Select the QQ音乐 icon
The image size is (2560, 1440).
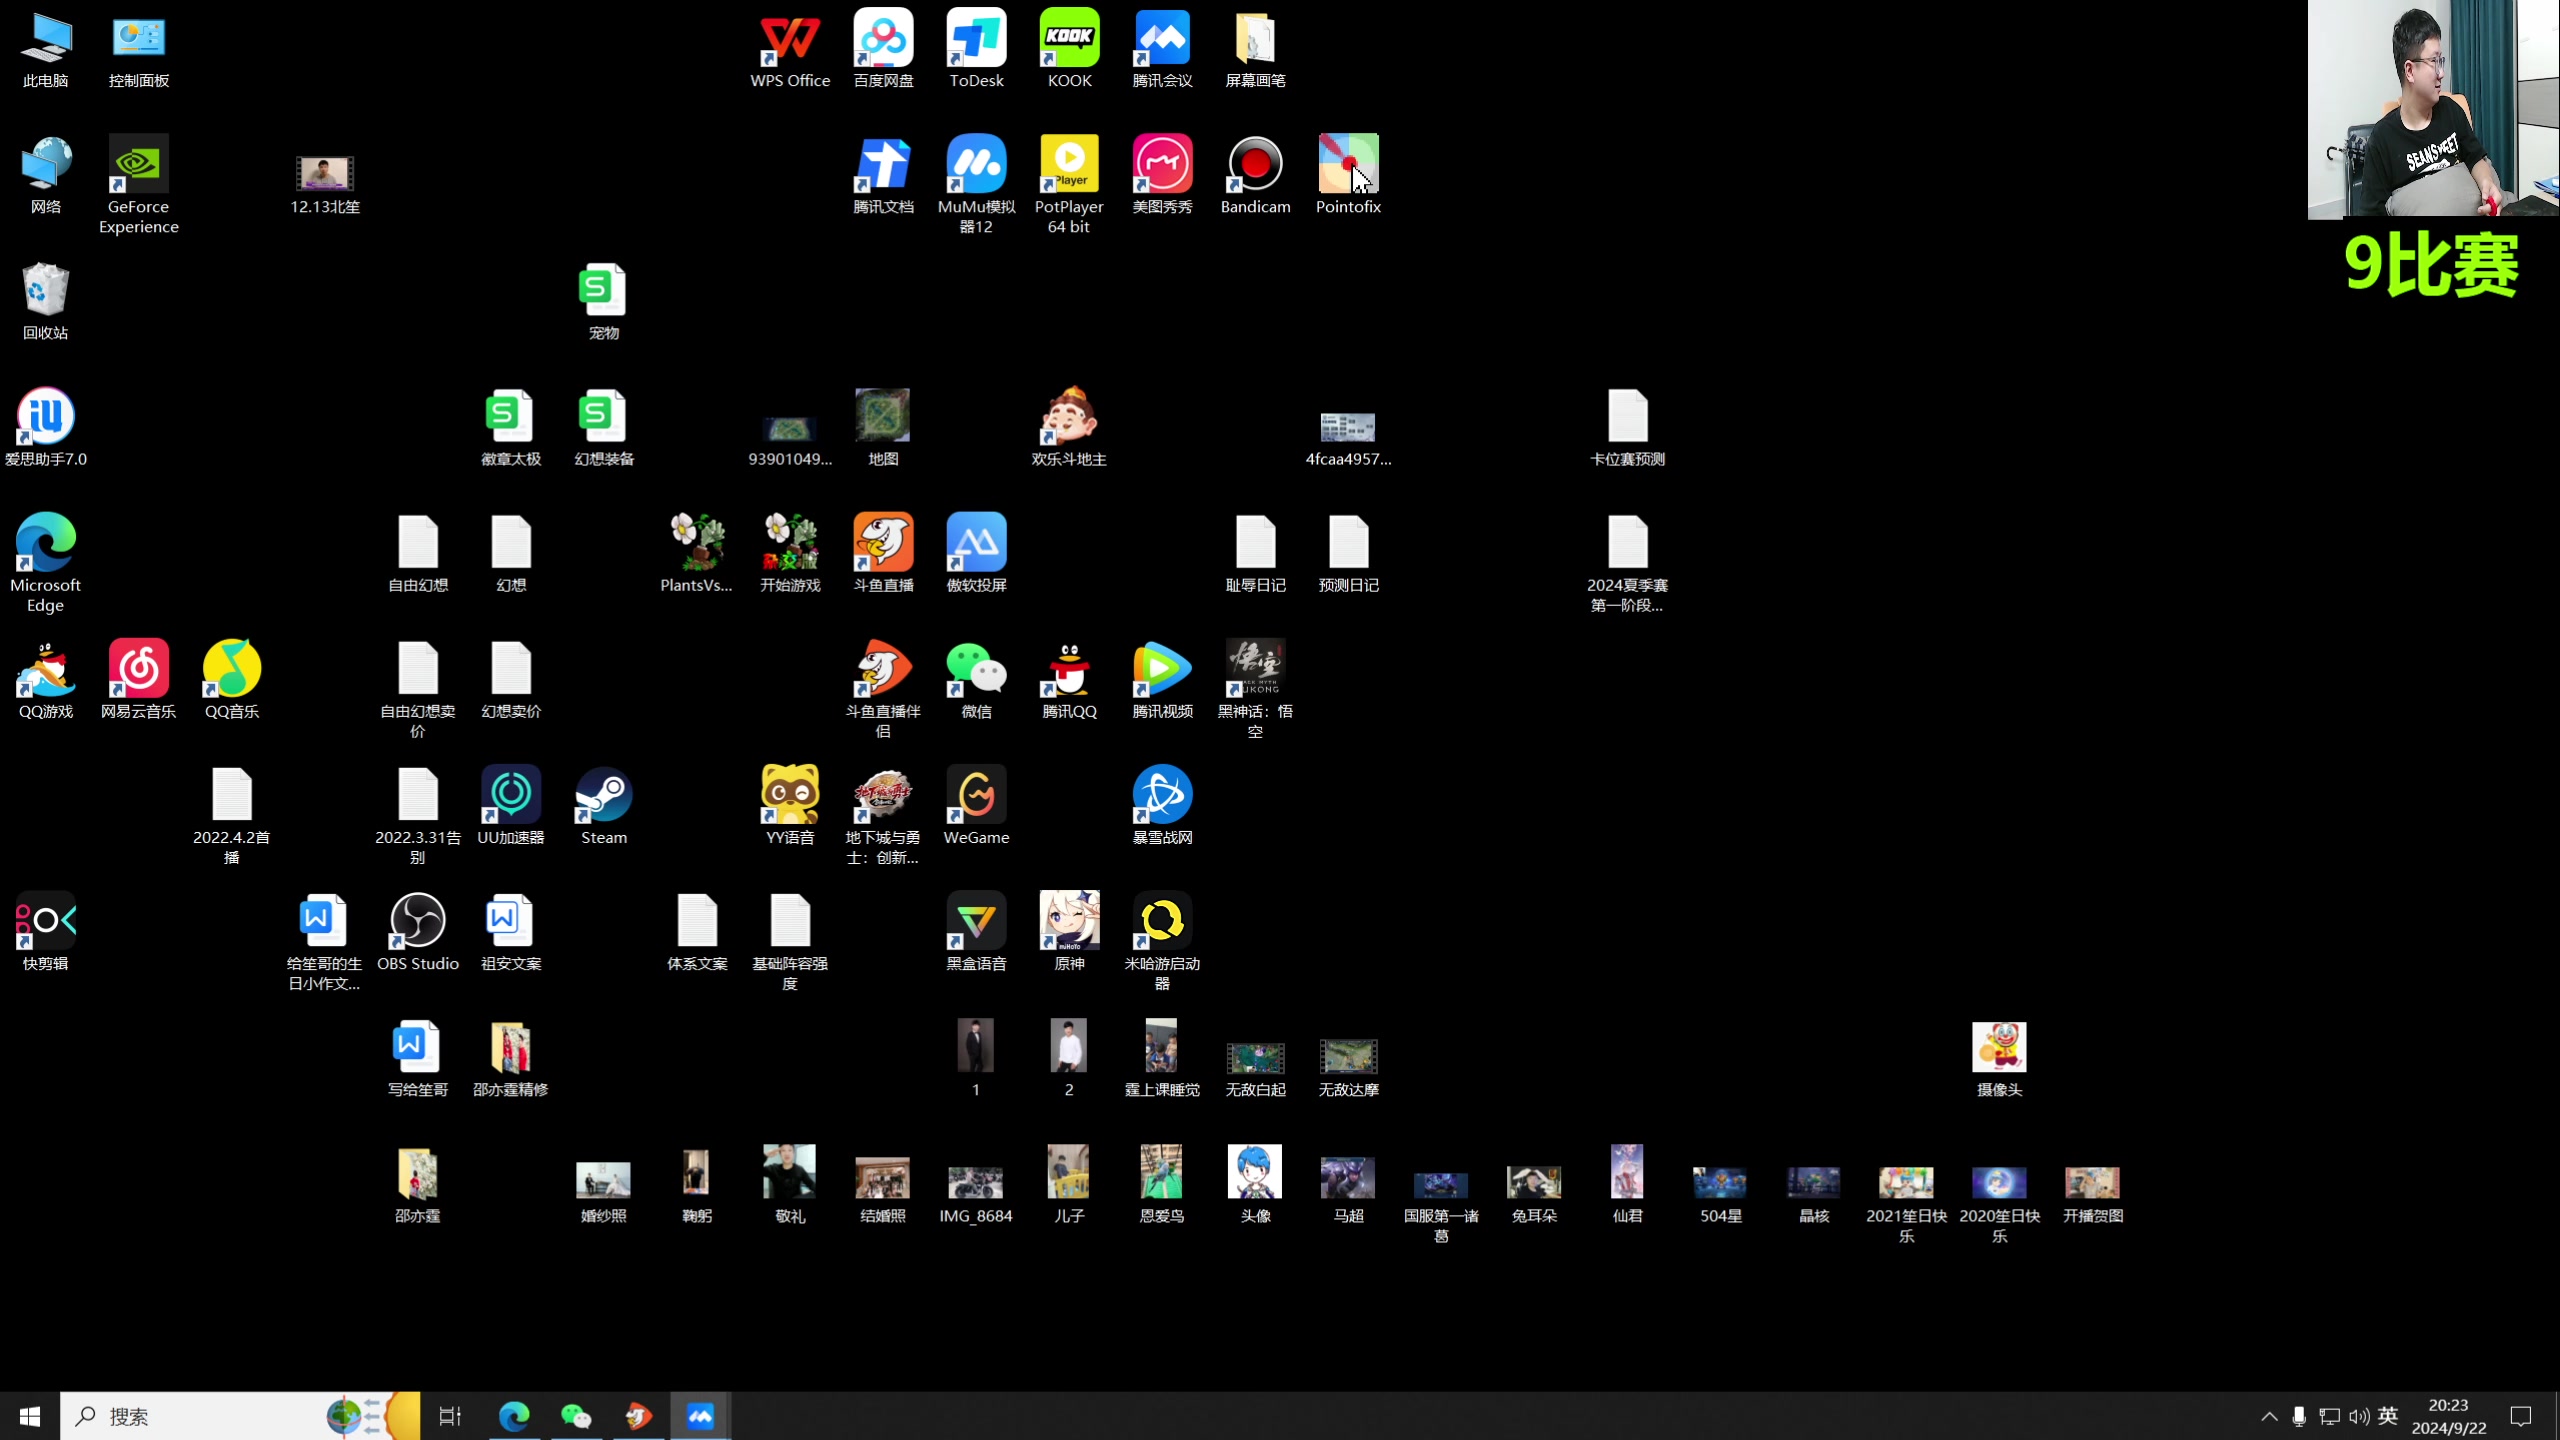(x=231, y=680)
